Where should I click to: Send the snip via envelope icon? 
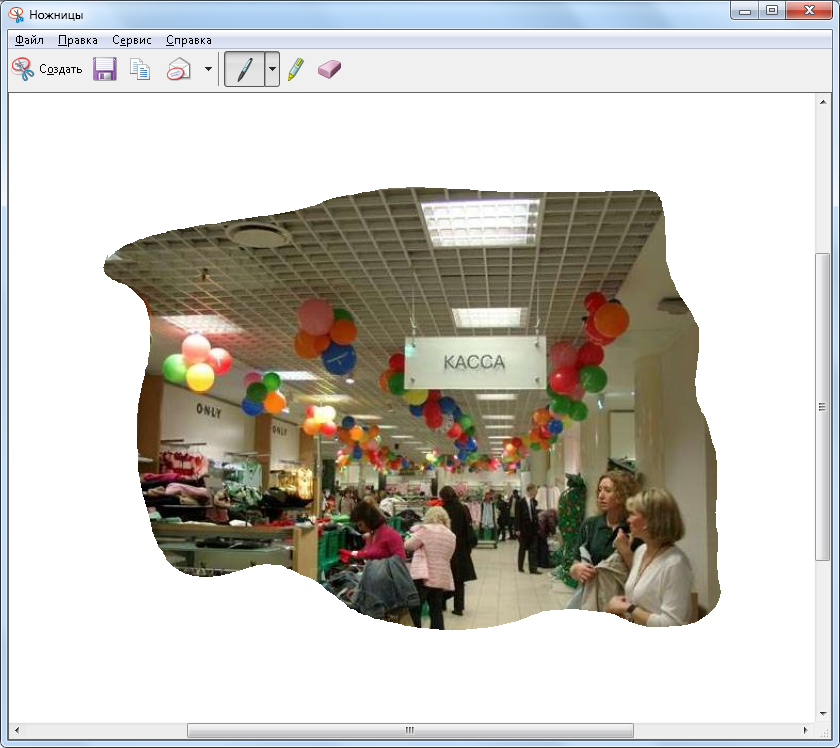(178, 69)
